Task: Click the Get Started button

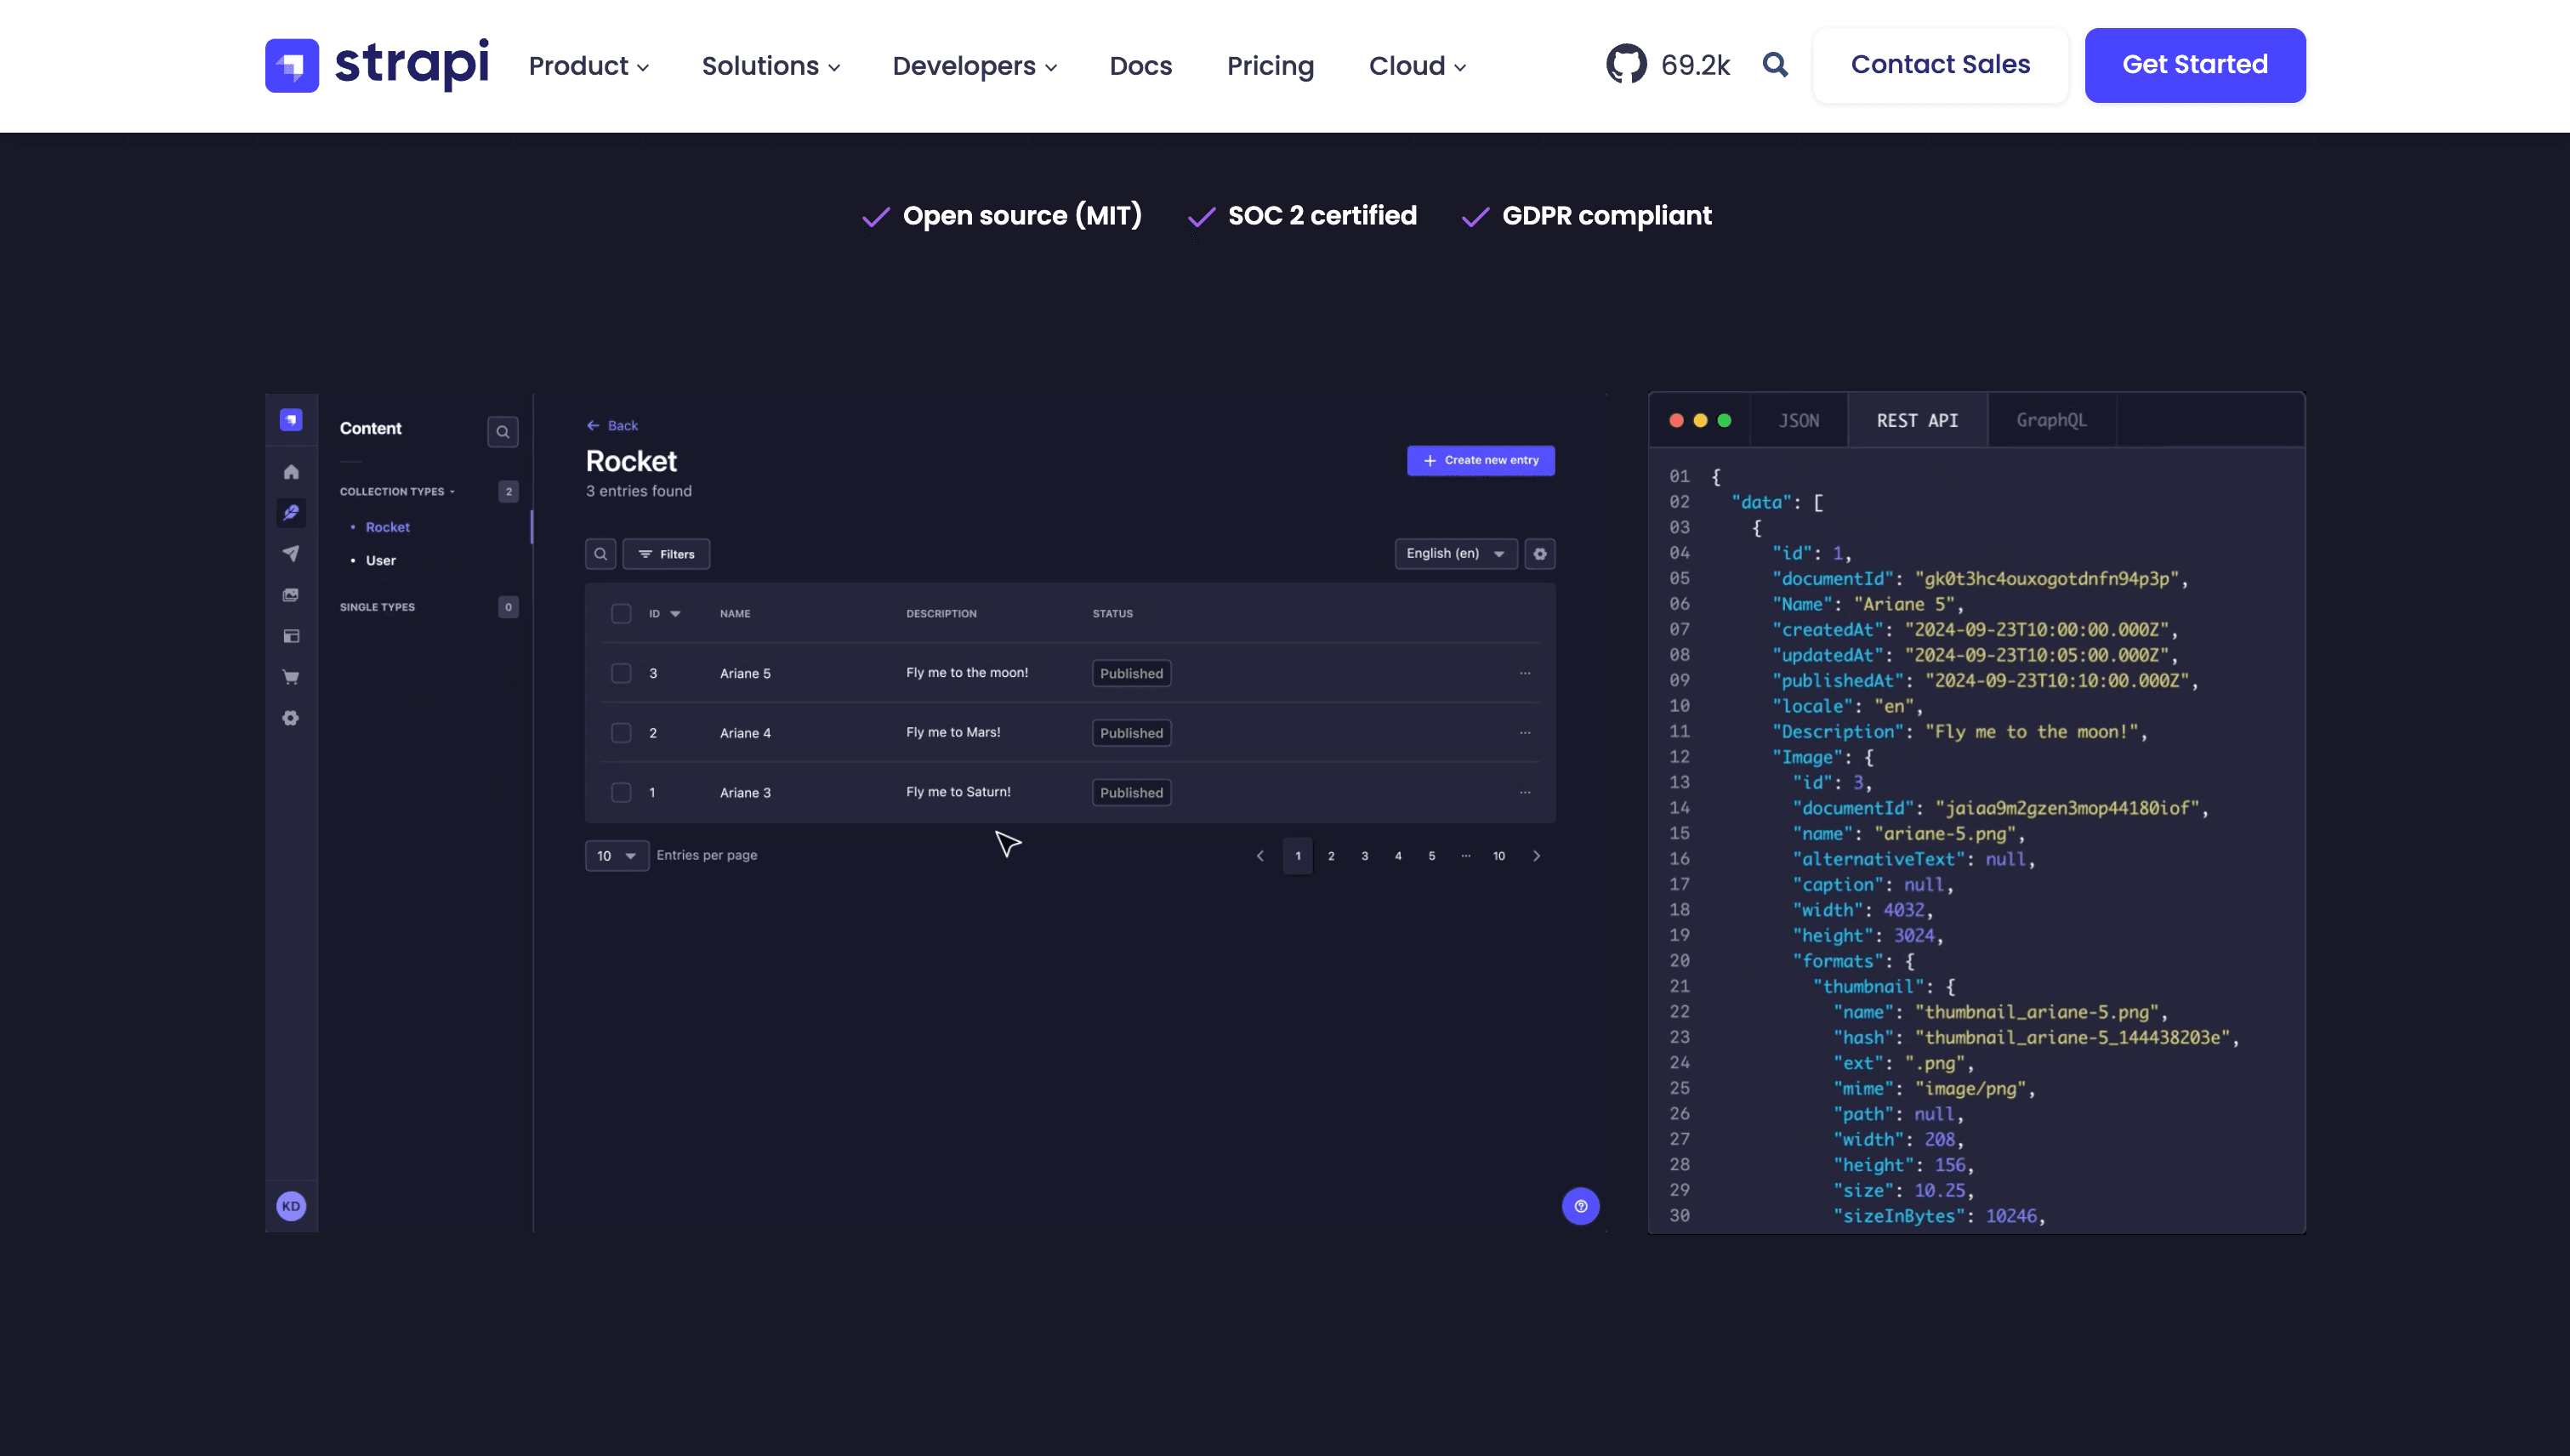Action: pyautogui.click(x=2195, y=65)
